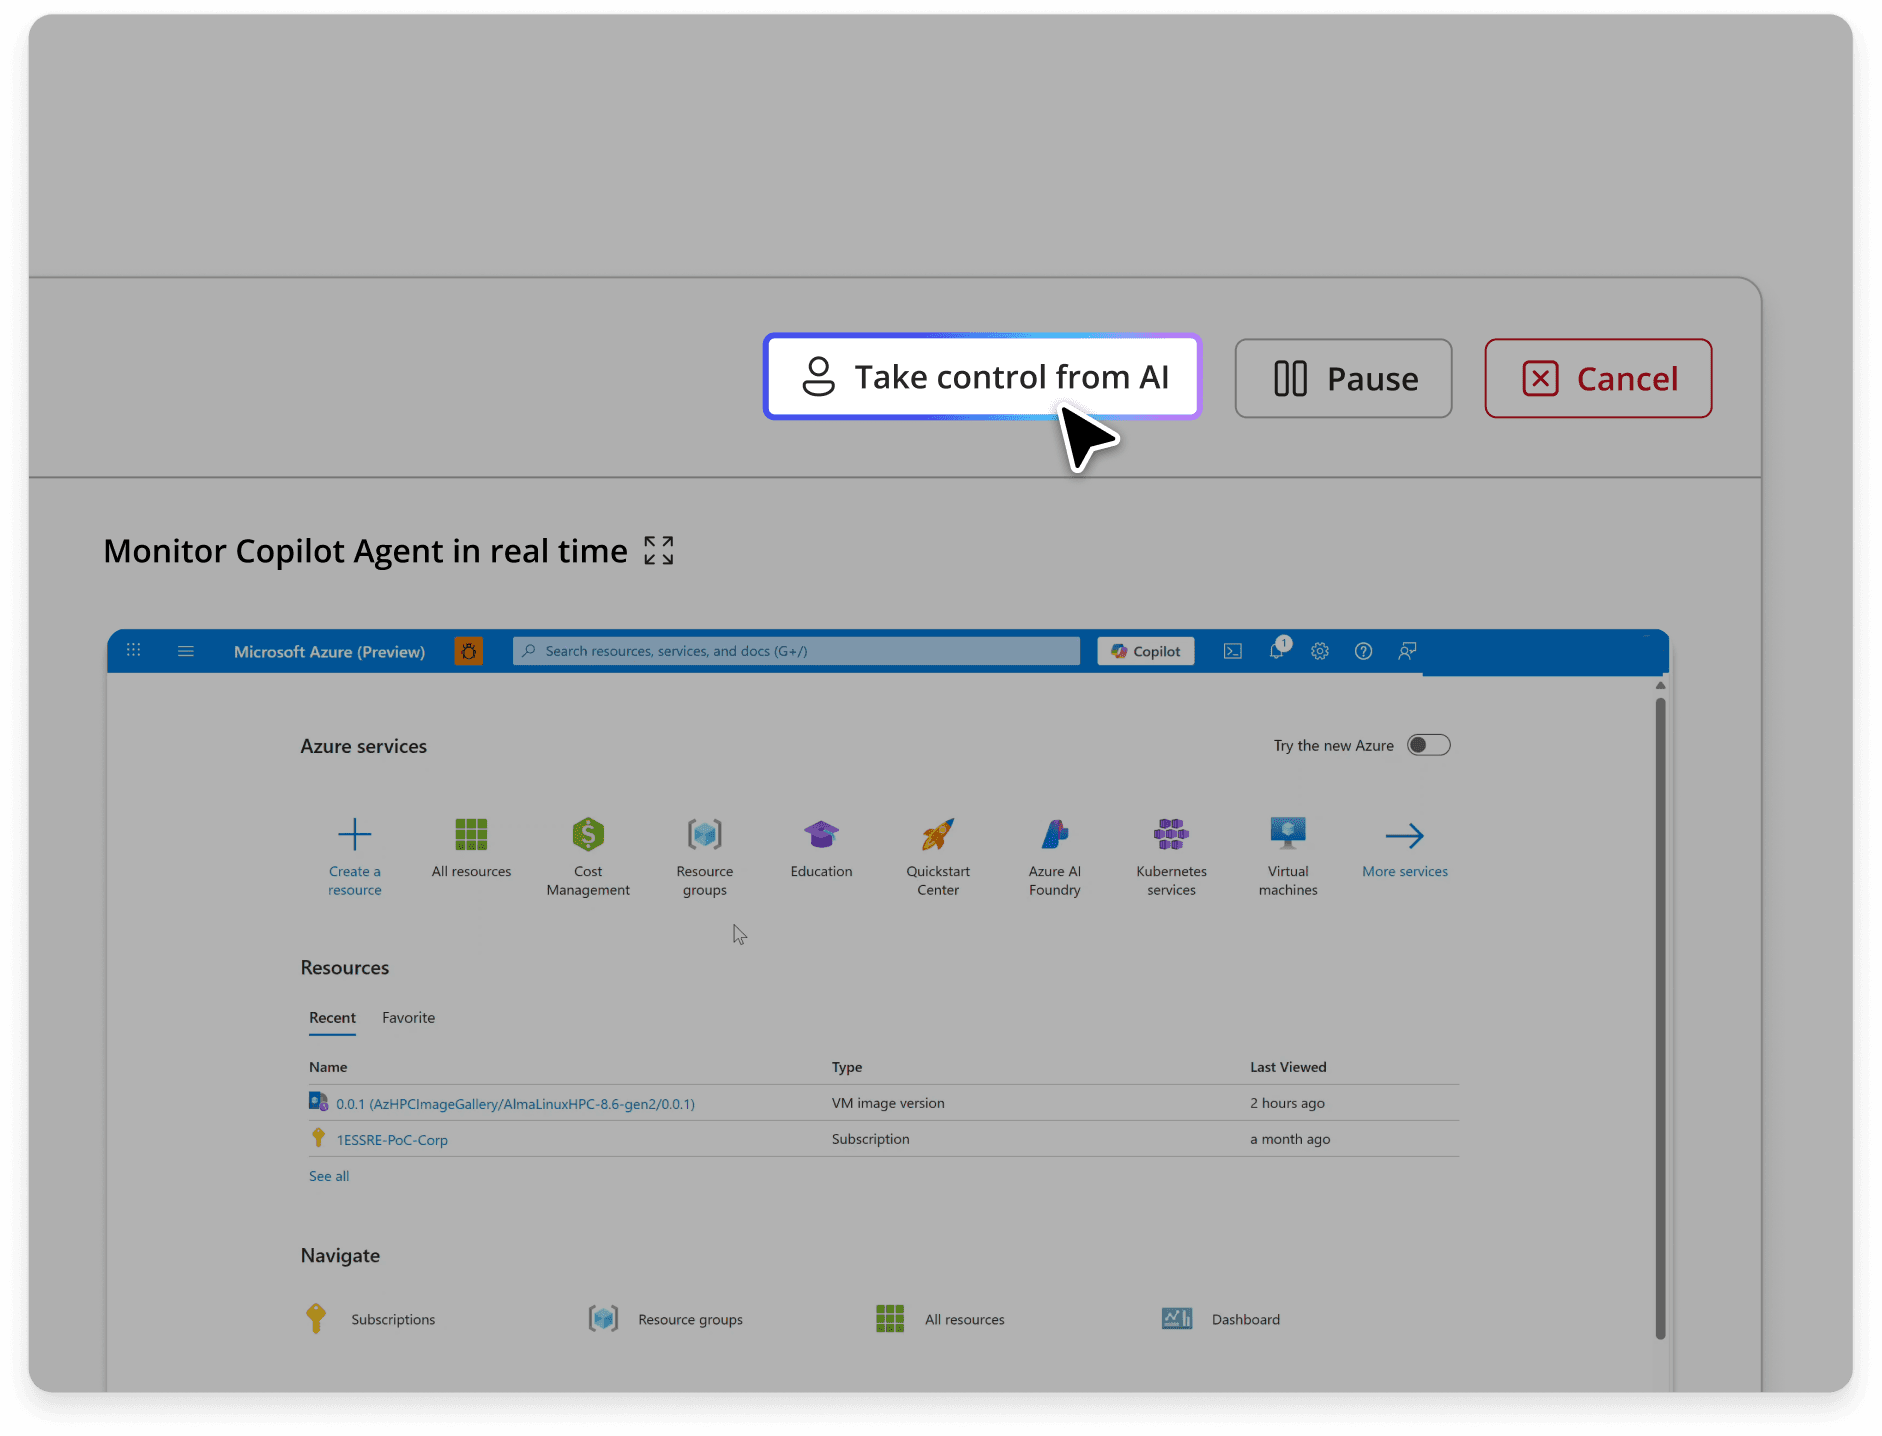Click See all resources link
The image size is (1882, 1436).
(329, 1176)
